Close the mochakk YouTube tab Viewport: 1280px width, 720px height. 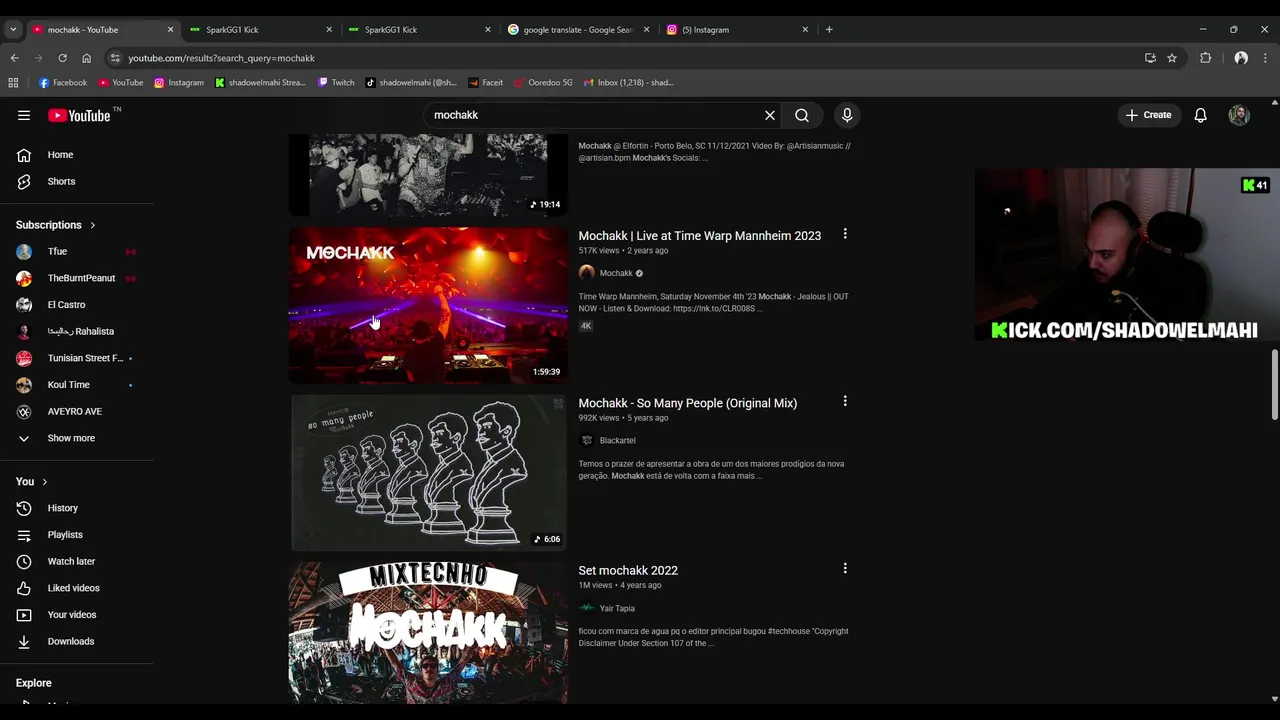pos(170,30)
